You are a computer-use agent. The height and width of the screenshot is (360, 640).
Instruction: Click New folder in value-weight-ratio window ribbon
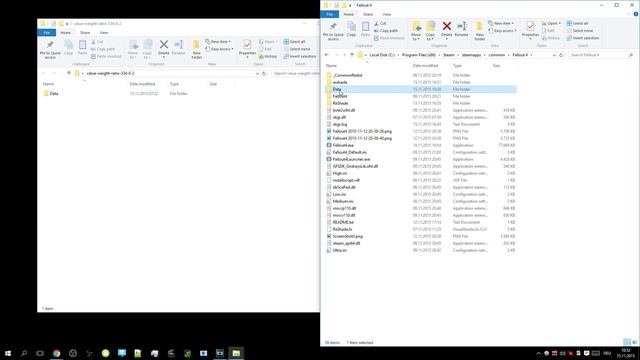[x=196, y=49]
